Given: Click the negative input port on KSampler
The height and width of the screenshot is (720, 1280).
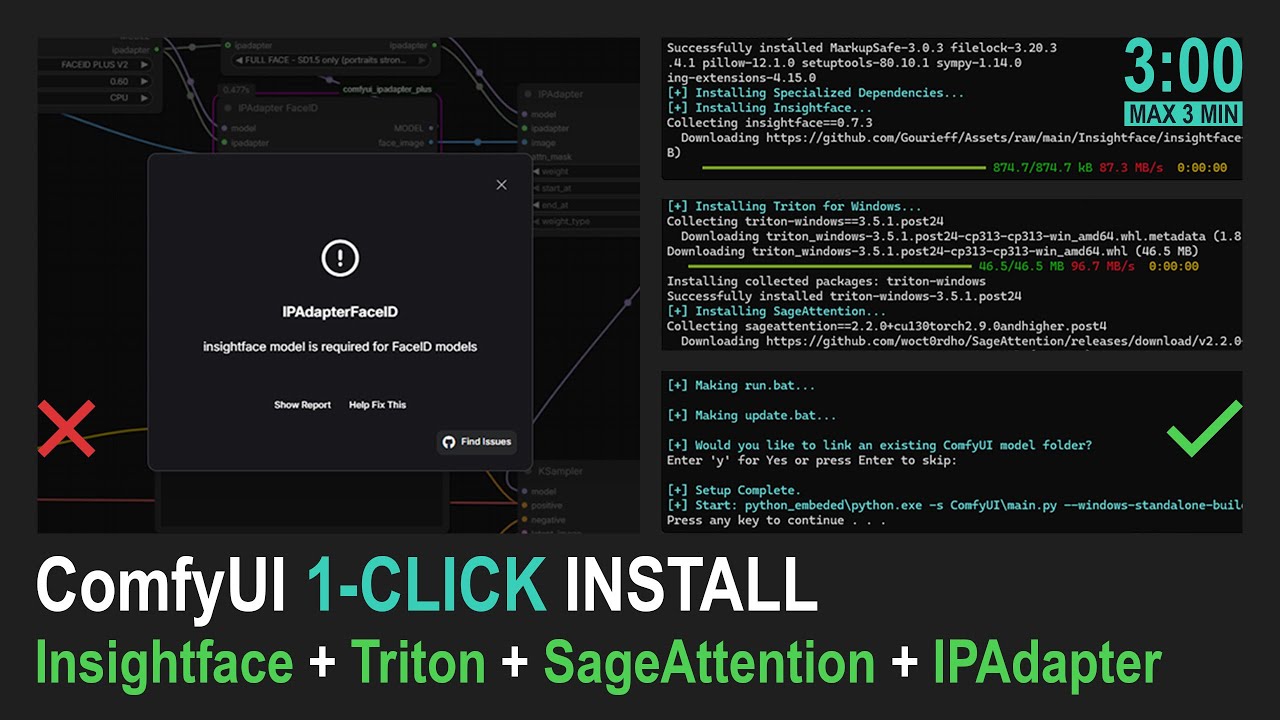Looking at the screenshot, I should [x=526, y=520].
